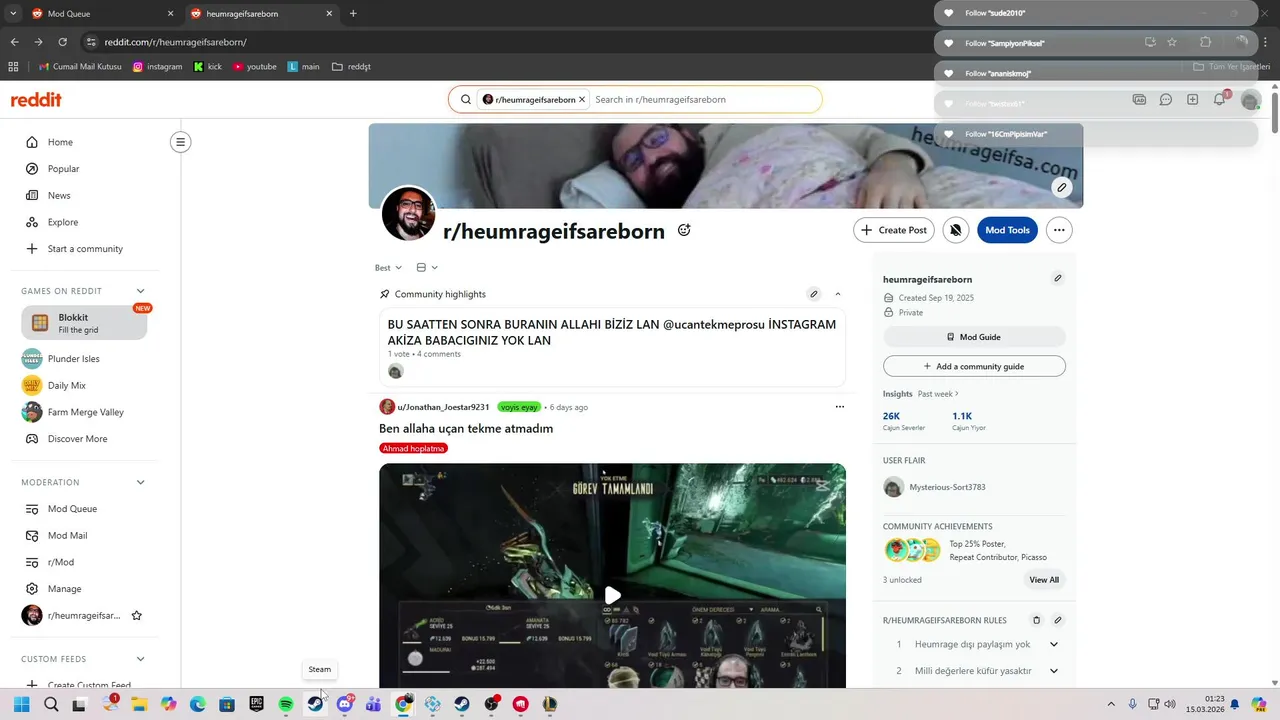The image size is (1280, 720).
Task: Start a community from sidebar
Action: coord(85,249)
